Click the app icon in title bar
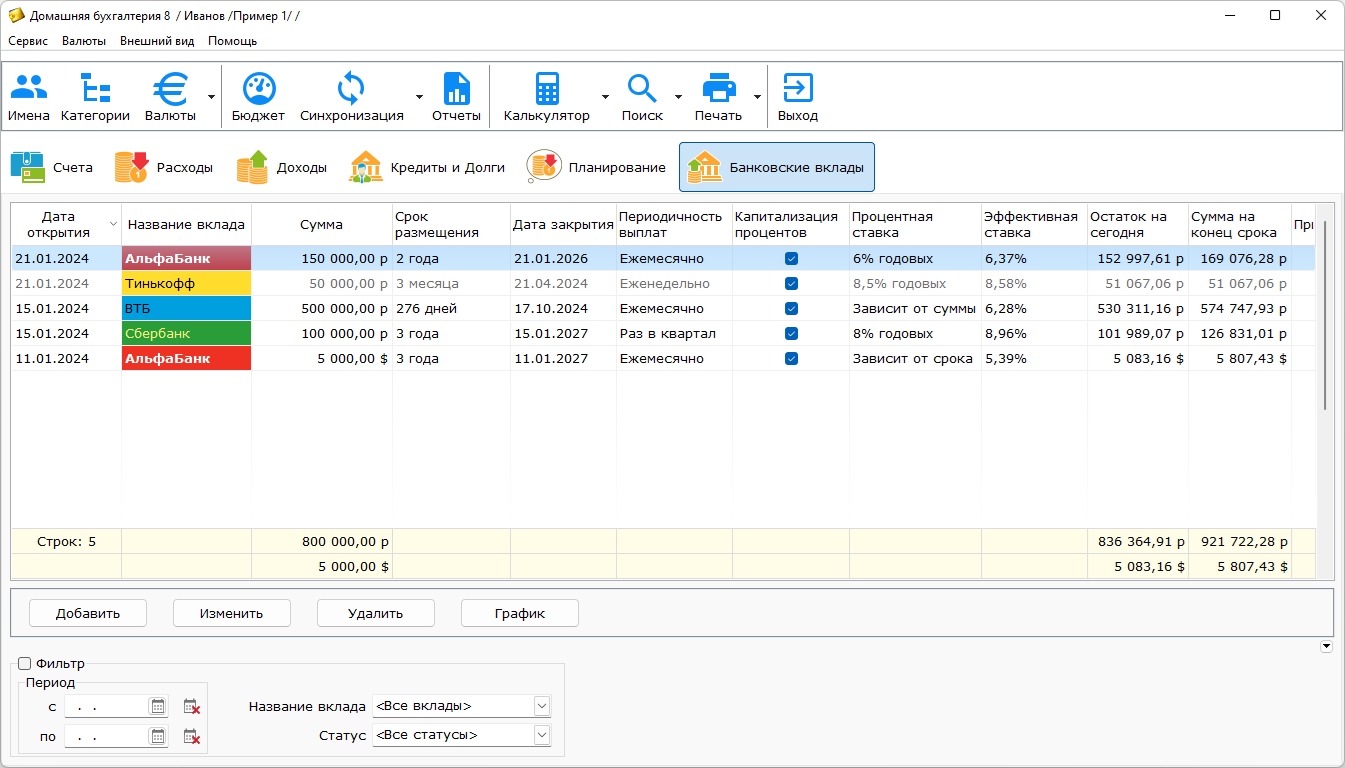1345x768 pixels. (x=17, y=15)
